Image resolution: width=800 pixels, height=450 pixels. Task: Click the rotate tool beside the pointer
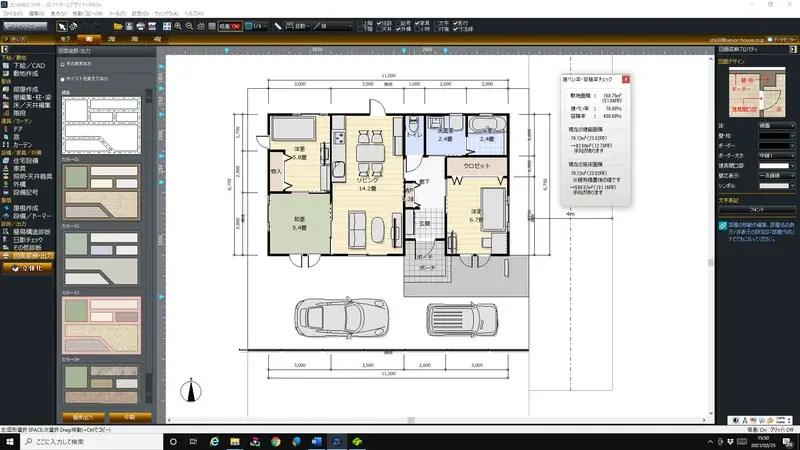coord(73,27)
